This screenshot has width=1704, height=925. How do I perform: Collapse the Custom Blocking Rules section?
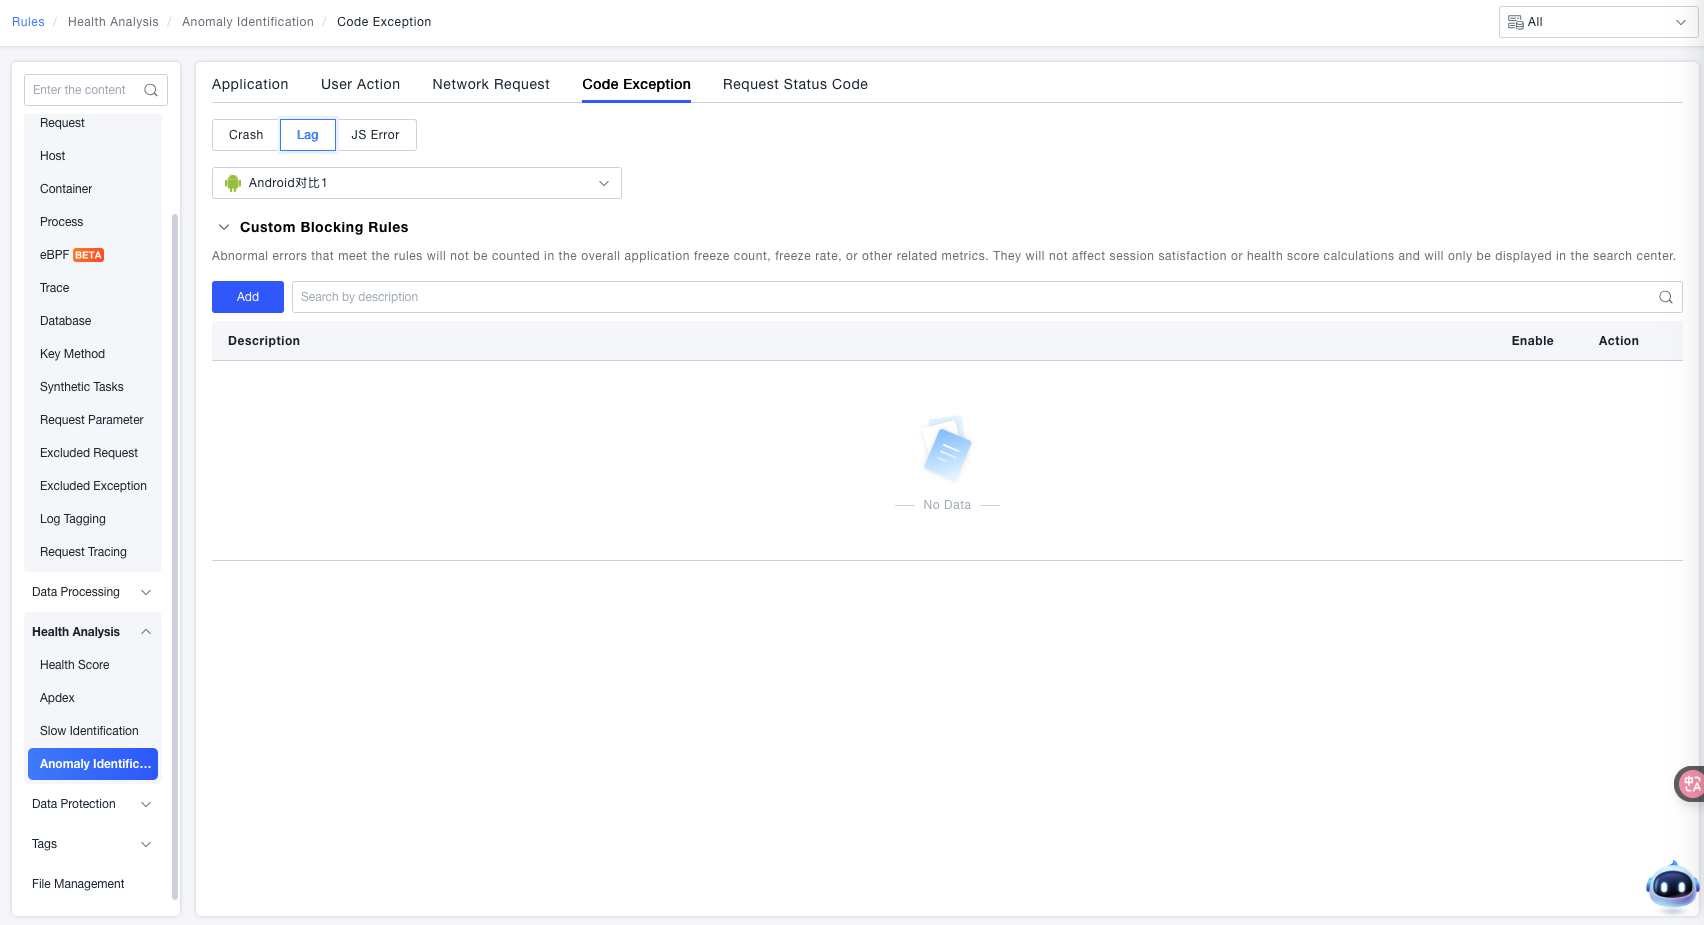click(x=224, y=227)
